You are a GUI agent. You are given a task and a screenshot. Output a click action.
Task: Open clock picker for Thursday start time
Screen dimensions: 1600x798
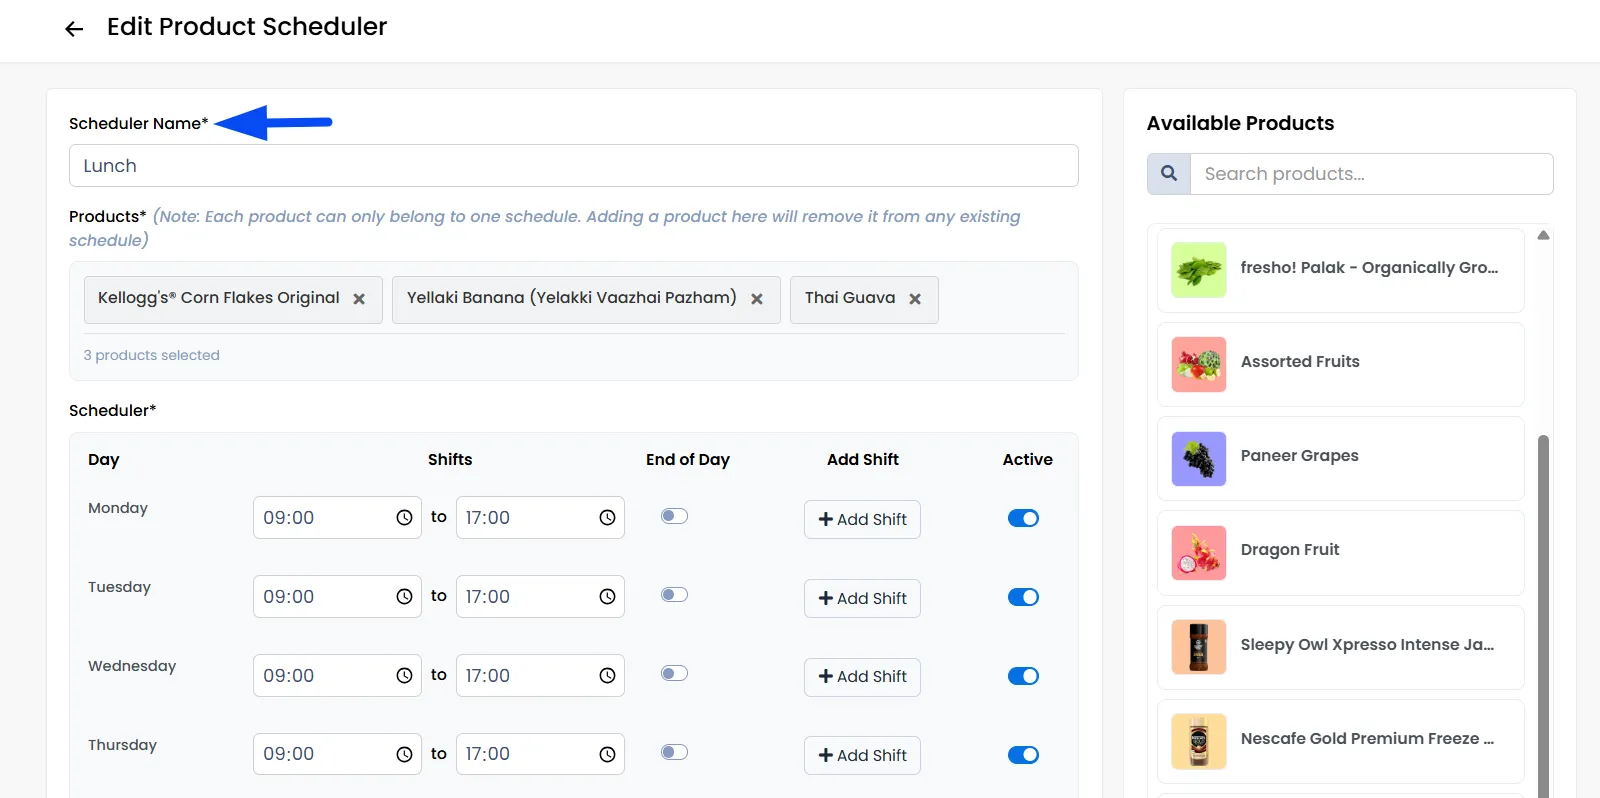[404, 755]
